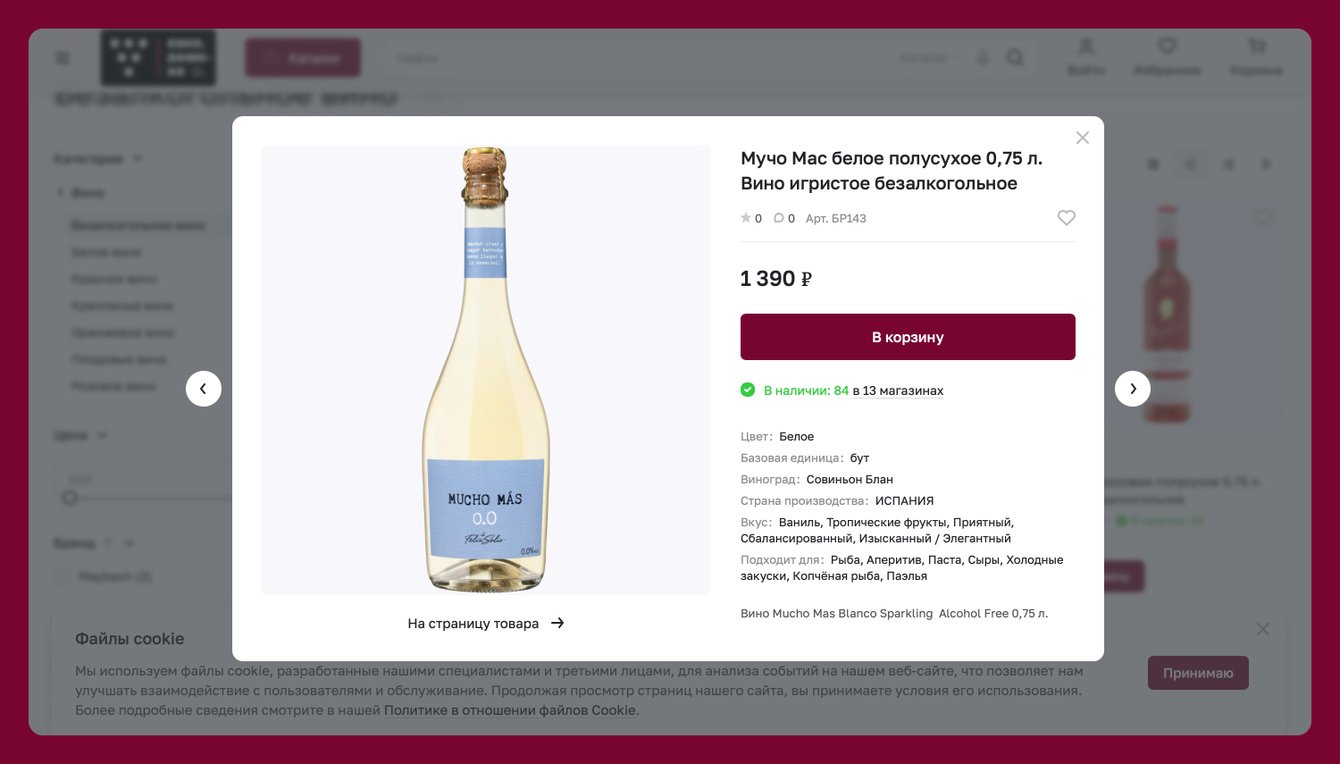Viewport: 1340px width, 764px height.
Task: Click the Mucho Mas bottle image
Action: (x=486, y=370)
